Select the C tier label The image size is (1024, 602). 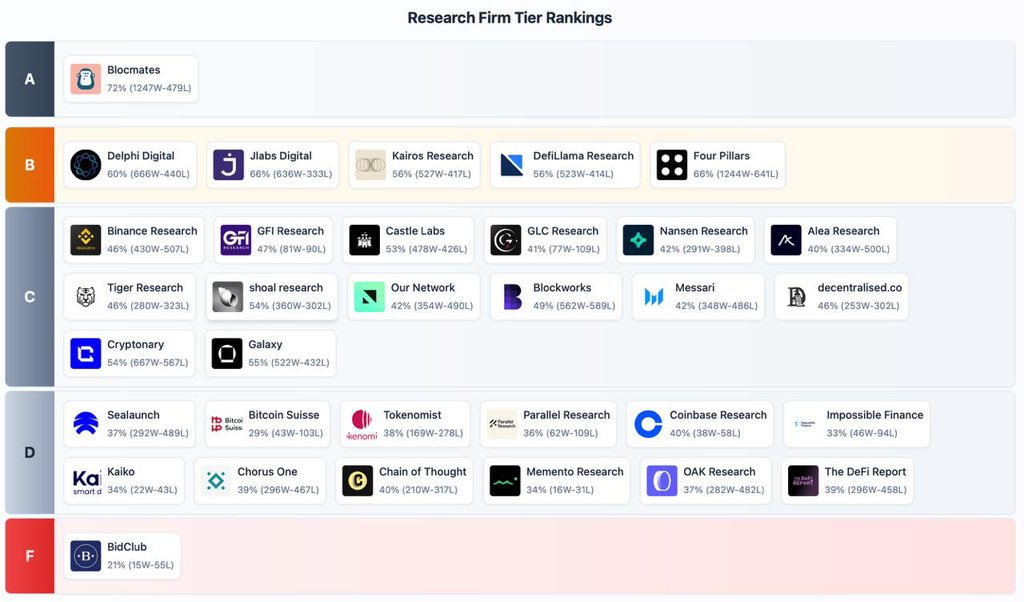pos(29,297)
